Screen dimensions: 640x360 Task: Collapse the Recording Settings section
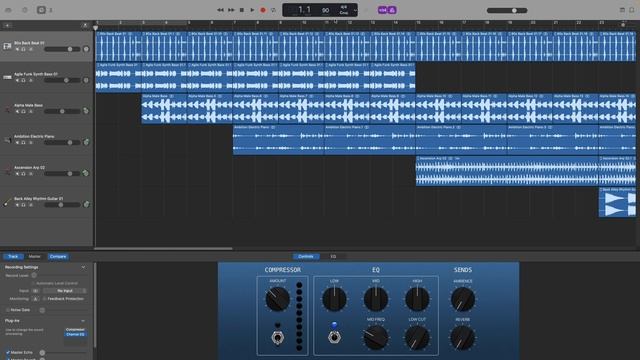pyautogui.click(x=83, y=267)
